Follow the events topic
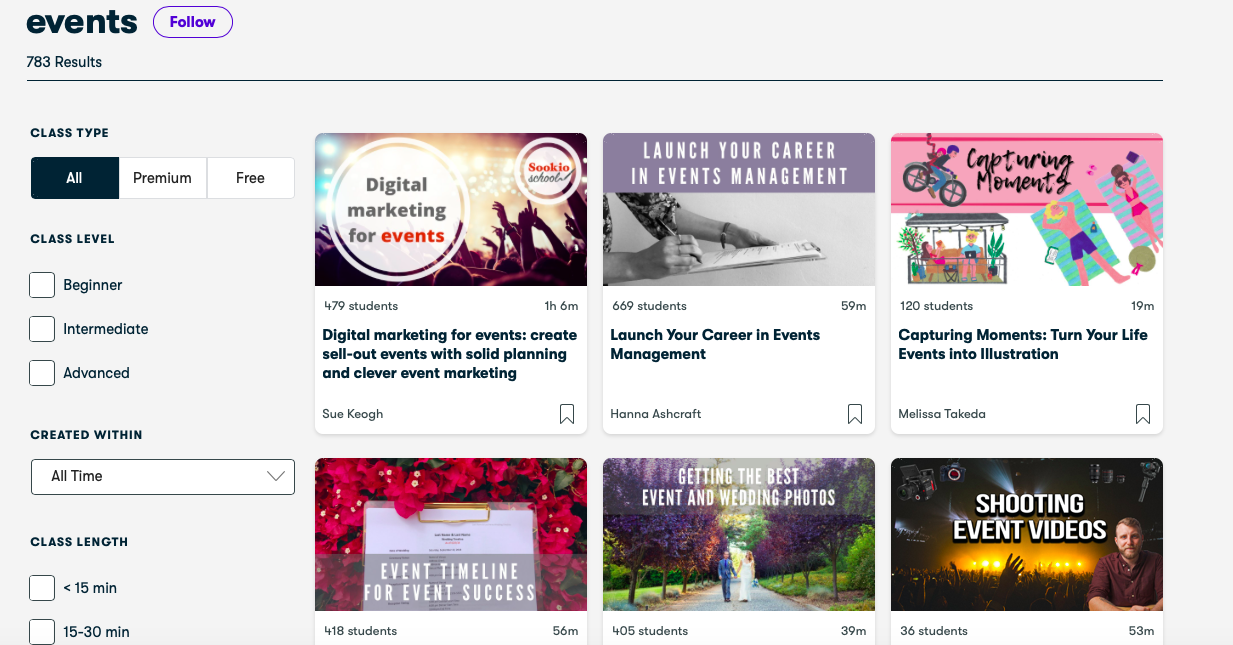 (192, 22)
